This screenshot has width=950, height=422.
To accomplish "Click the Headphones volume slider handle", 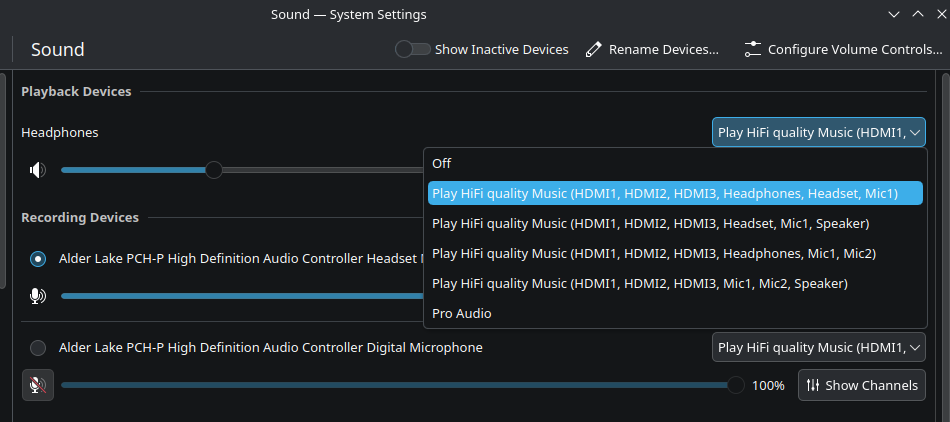I will (213, 170).
